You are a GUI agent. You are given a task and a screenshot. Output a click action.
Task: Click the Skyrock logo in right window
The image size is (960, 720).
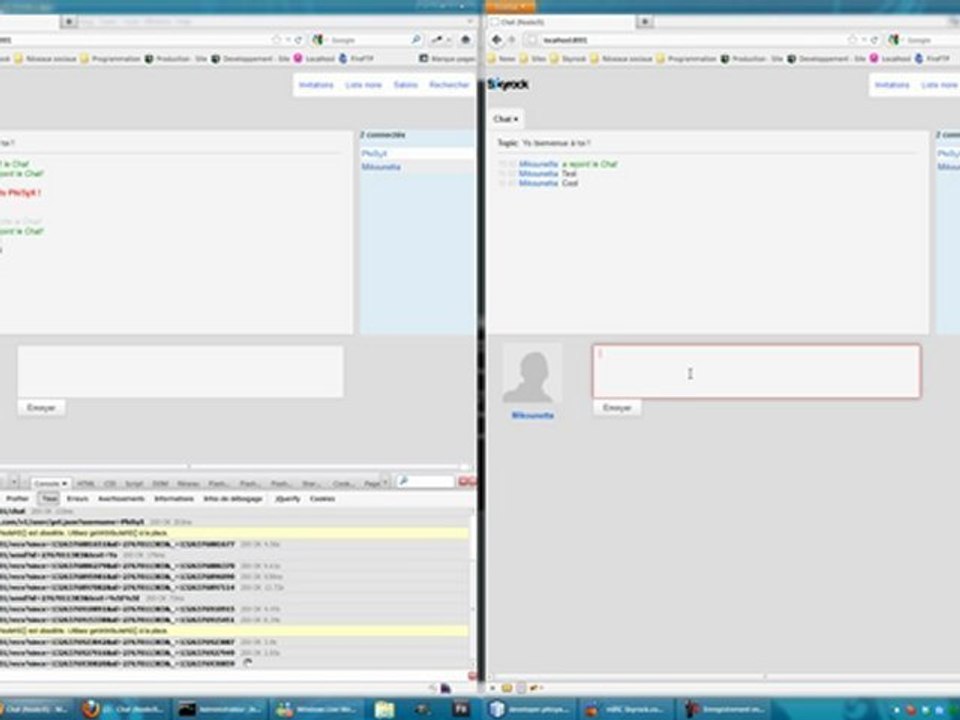click(508, 84)
